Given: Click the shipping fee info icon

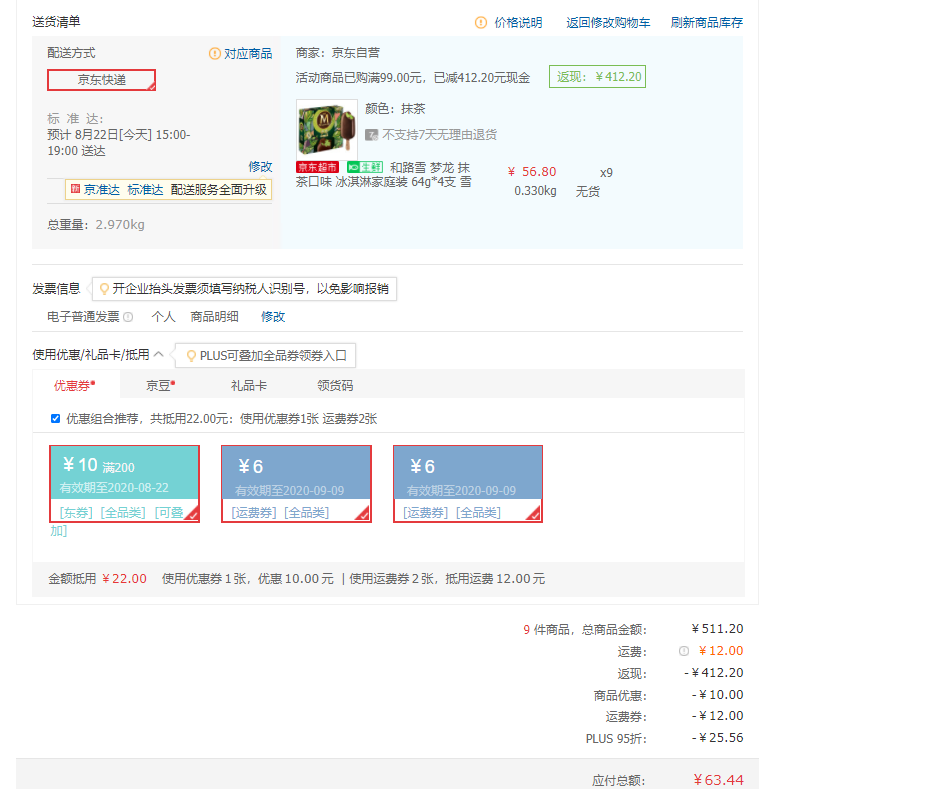Looking at the screenshot, I should pos(684,651).
